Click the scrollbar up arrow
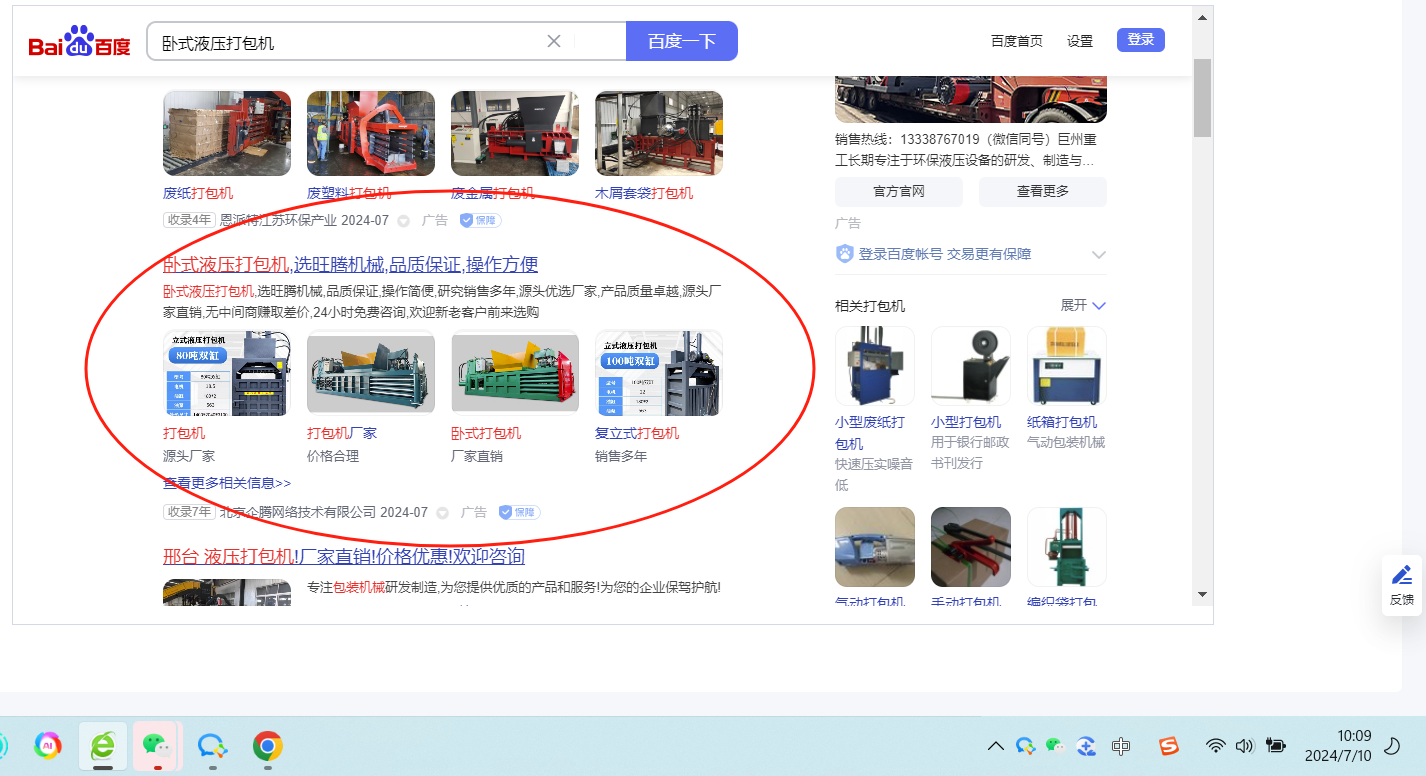The image size is (1426, 776). [1202, 17]
